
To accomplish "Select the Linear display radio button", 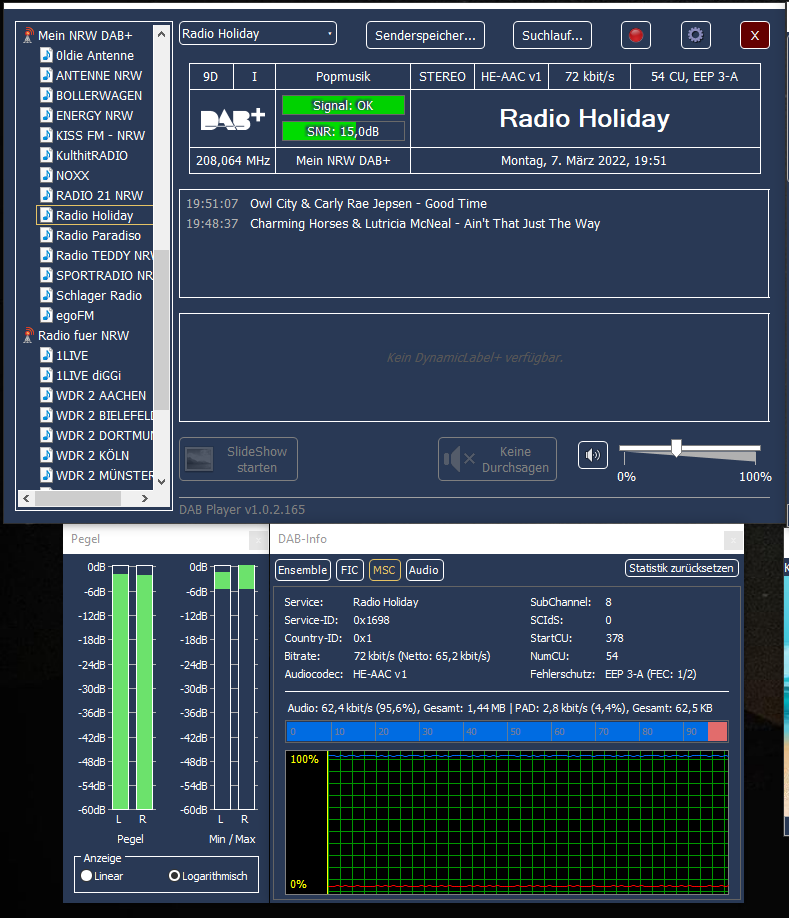I will point(87,876).
